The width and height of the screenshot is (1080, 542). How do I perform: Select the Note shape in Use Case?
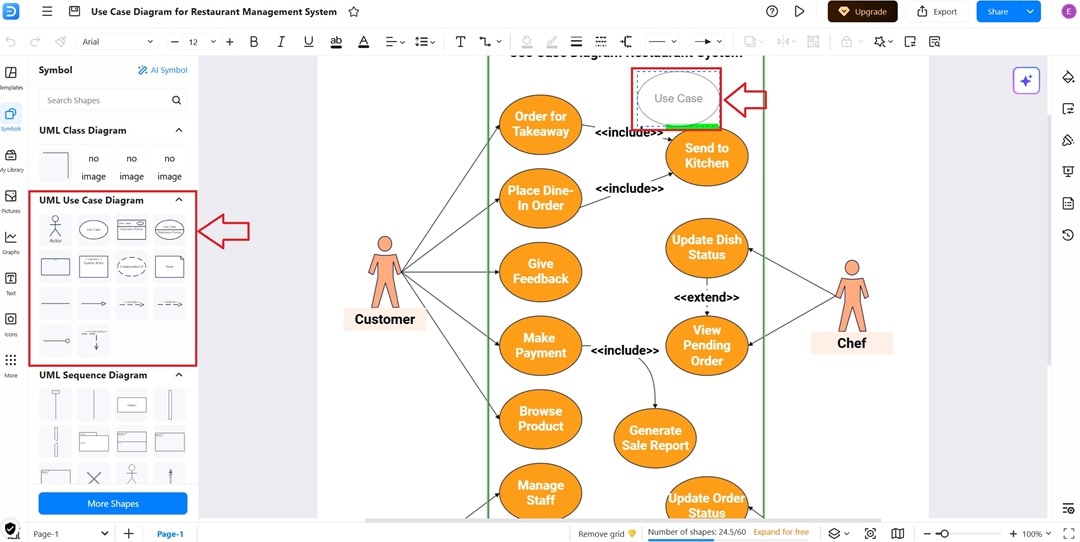click(169, 267)
